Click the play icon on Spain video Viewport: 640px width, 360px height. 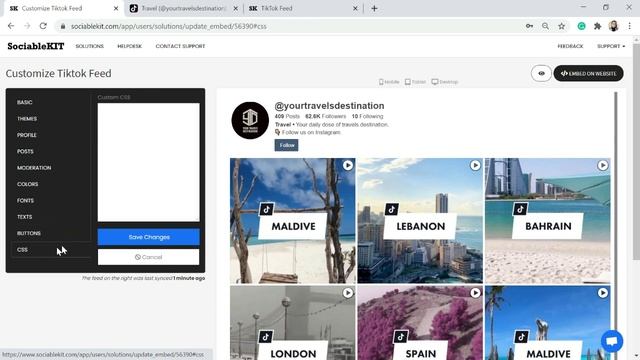coord(475,293)
